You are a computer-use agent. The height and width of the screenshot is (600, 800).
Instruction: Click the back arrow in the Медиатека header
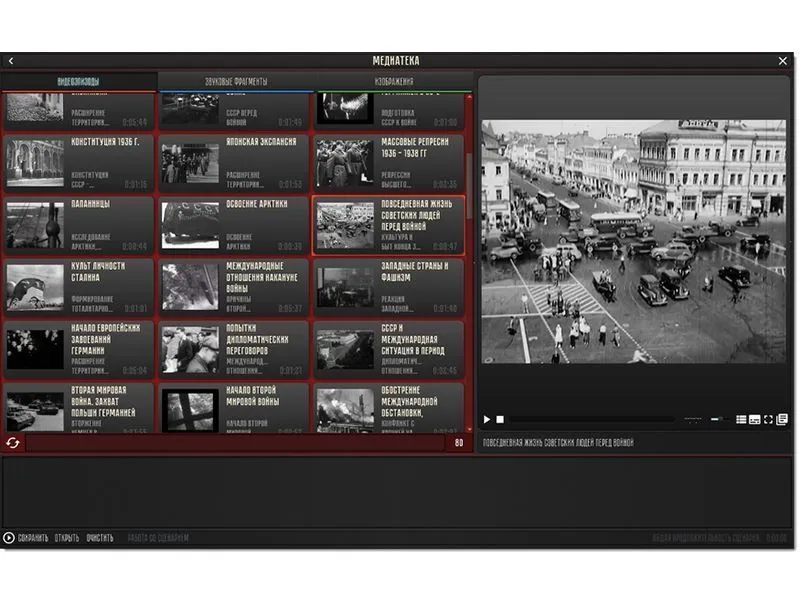[11, 61]
